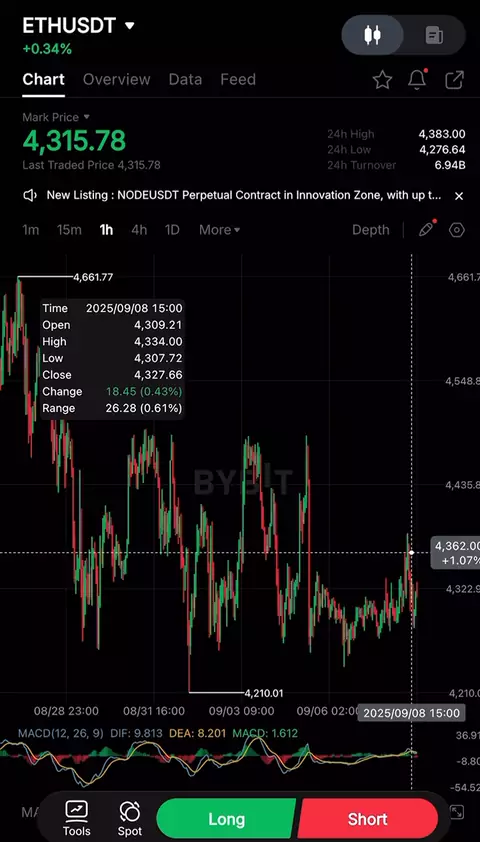The width and height of the screenshot is (480, 842).
Task: Switch to the order book view toggle
Action: (x=434, y=35)
